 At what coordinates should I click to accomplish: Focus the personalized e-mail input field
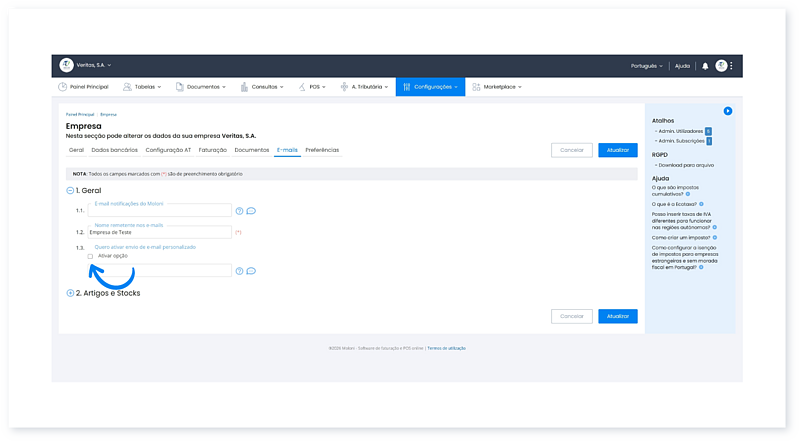(160, 271)
